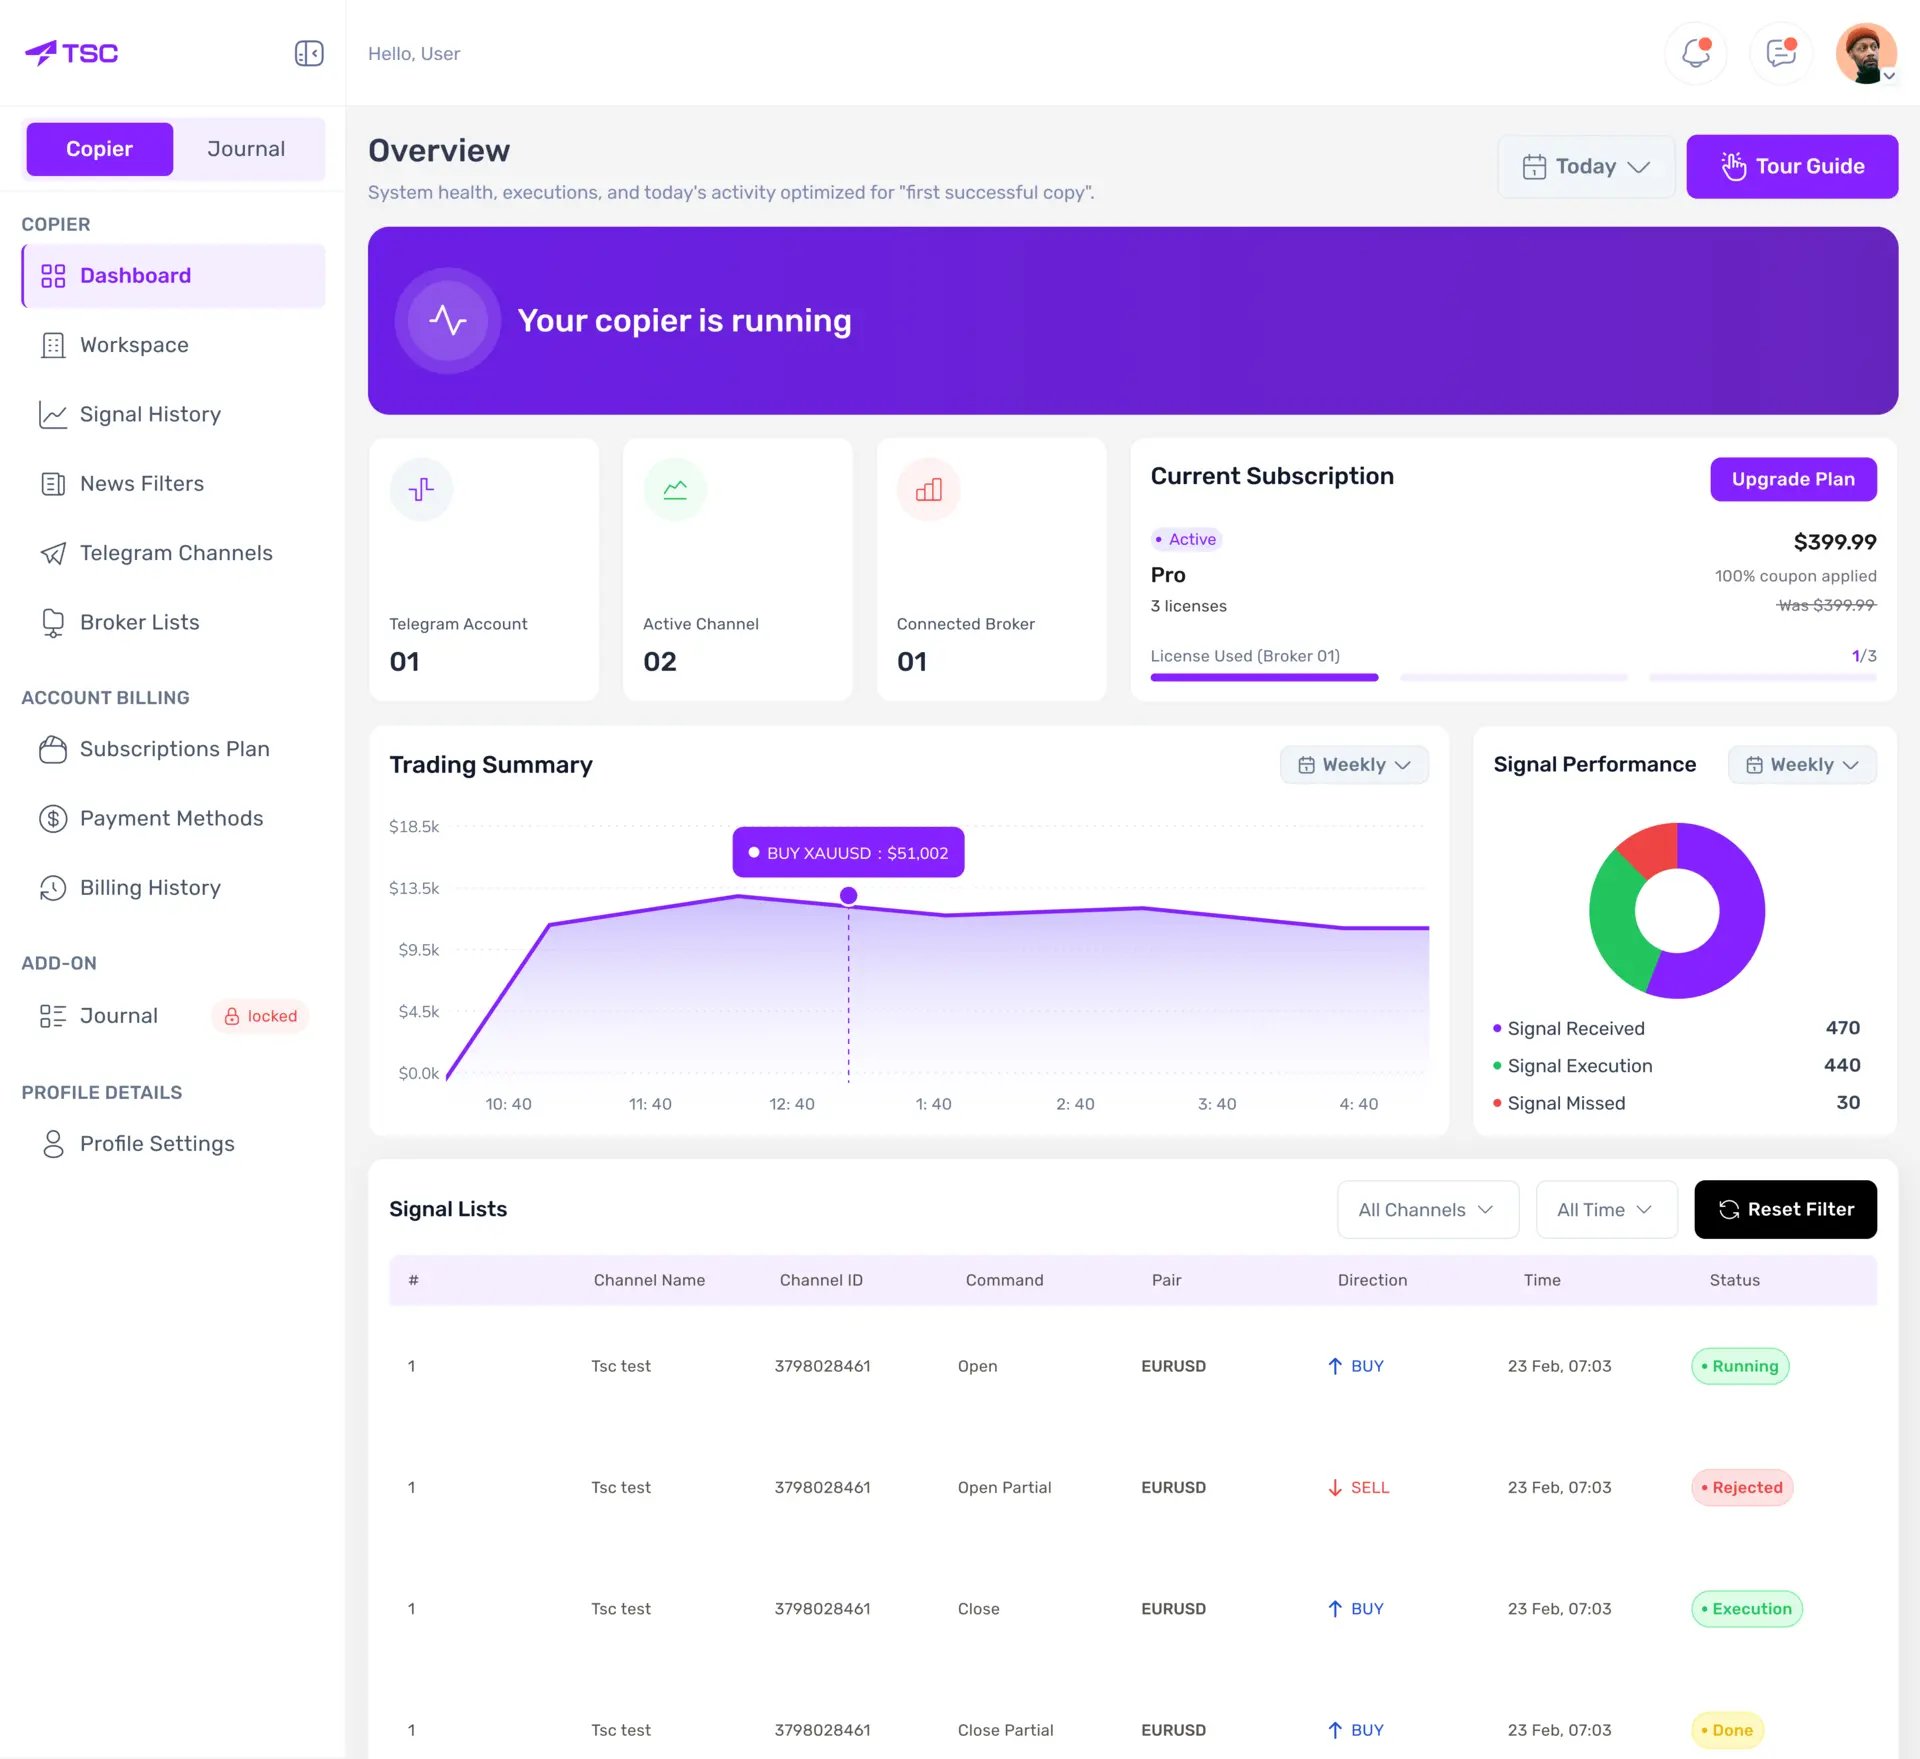Click the chart data point marker

click(848, 896)
